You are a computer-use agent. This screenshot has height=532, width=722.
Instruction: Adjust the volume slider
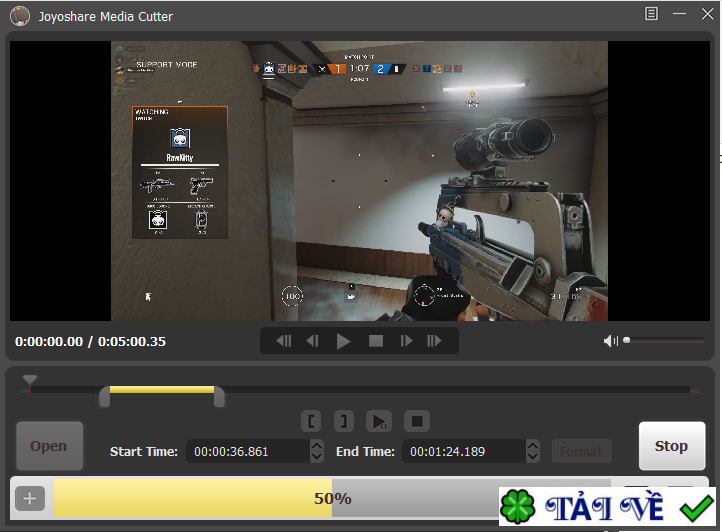click(664, 340)
